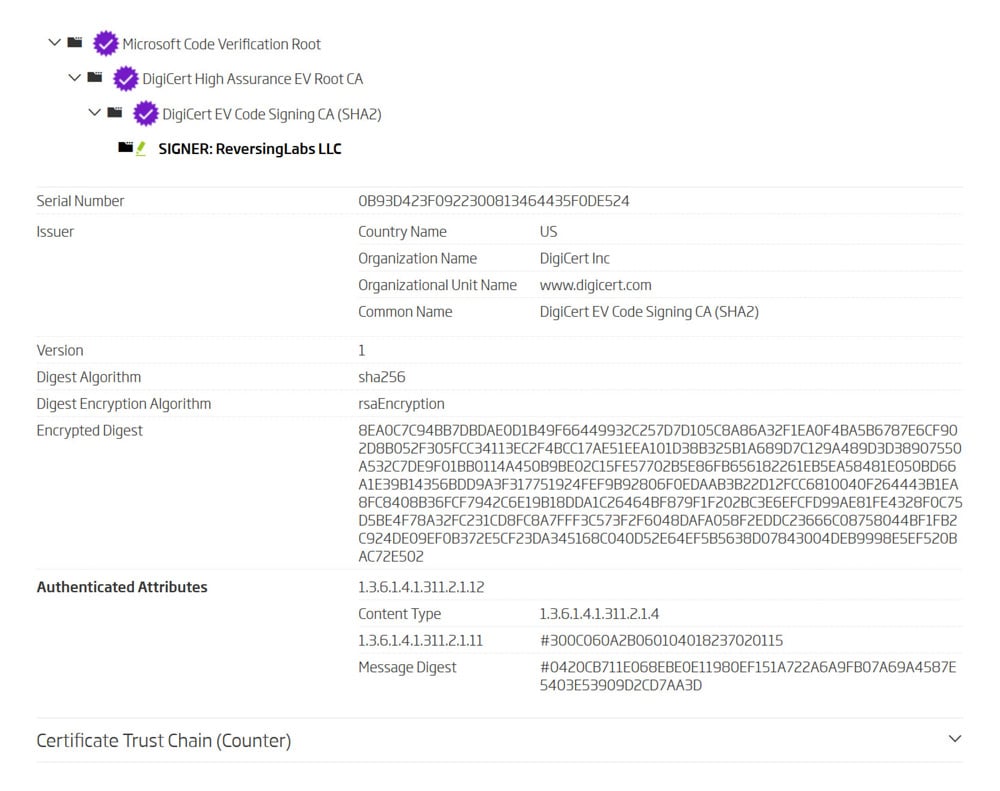Click Digest Algorithm value sha256
Screen dimensions: 1000x791
coord(381,377)
